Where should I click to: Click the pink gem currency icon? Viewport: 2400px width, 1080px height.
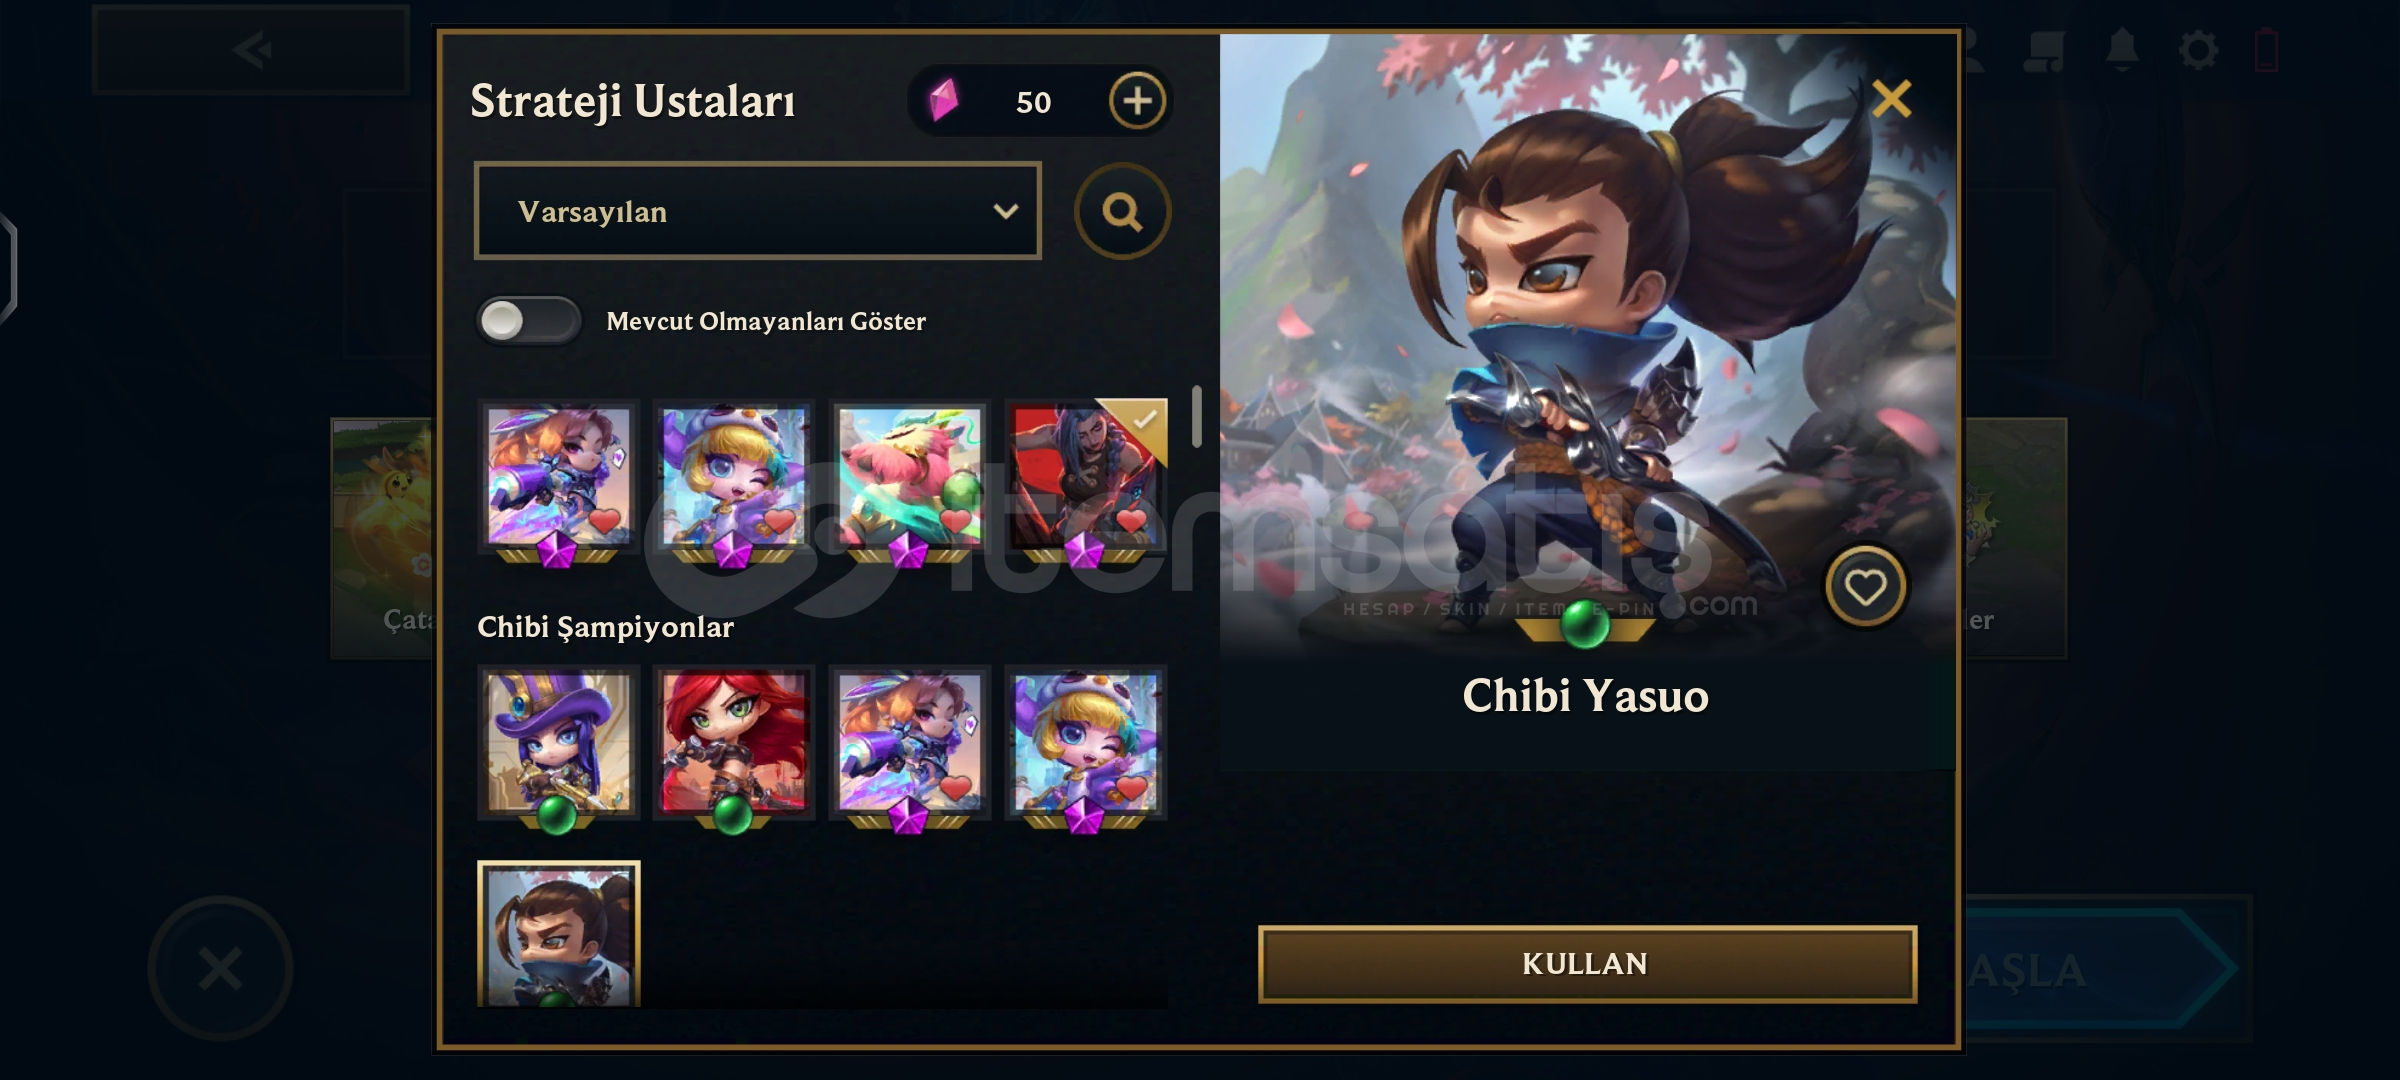coord(943,100)
